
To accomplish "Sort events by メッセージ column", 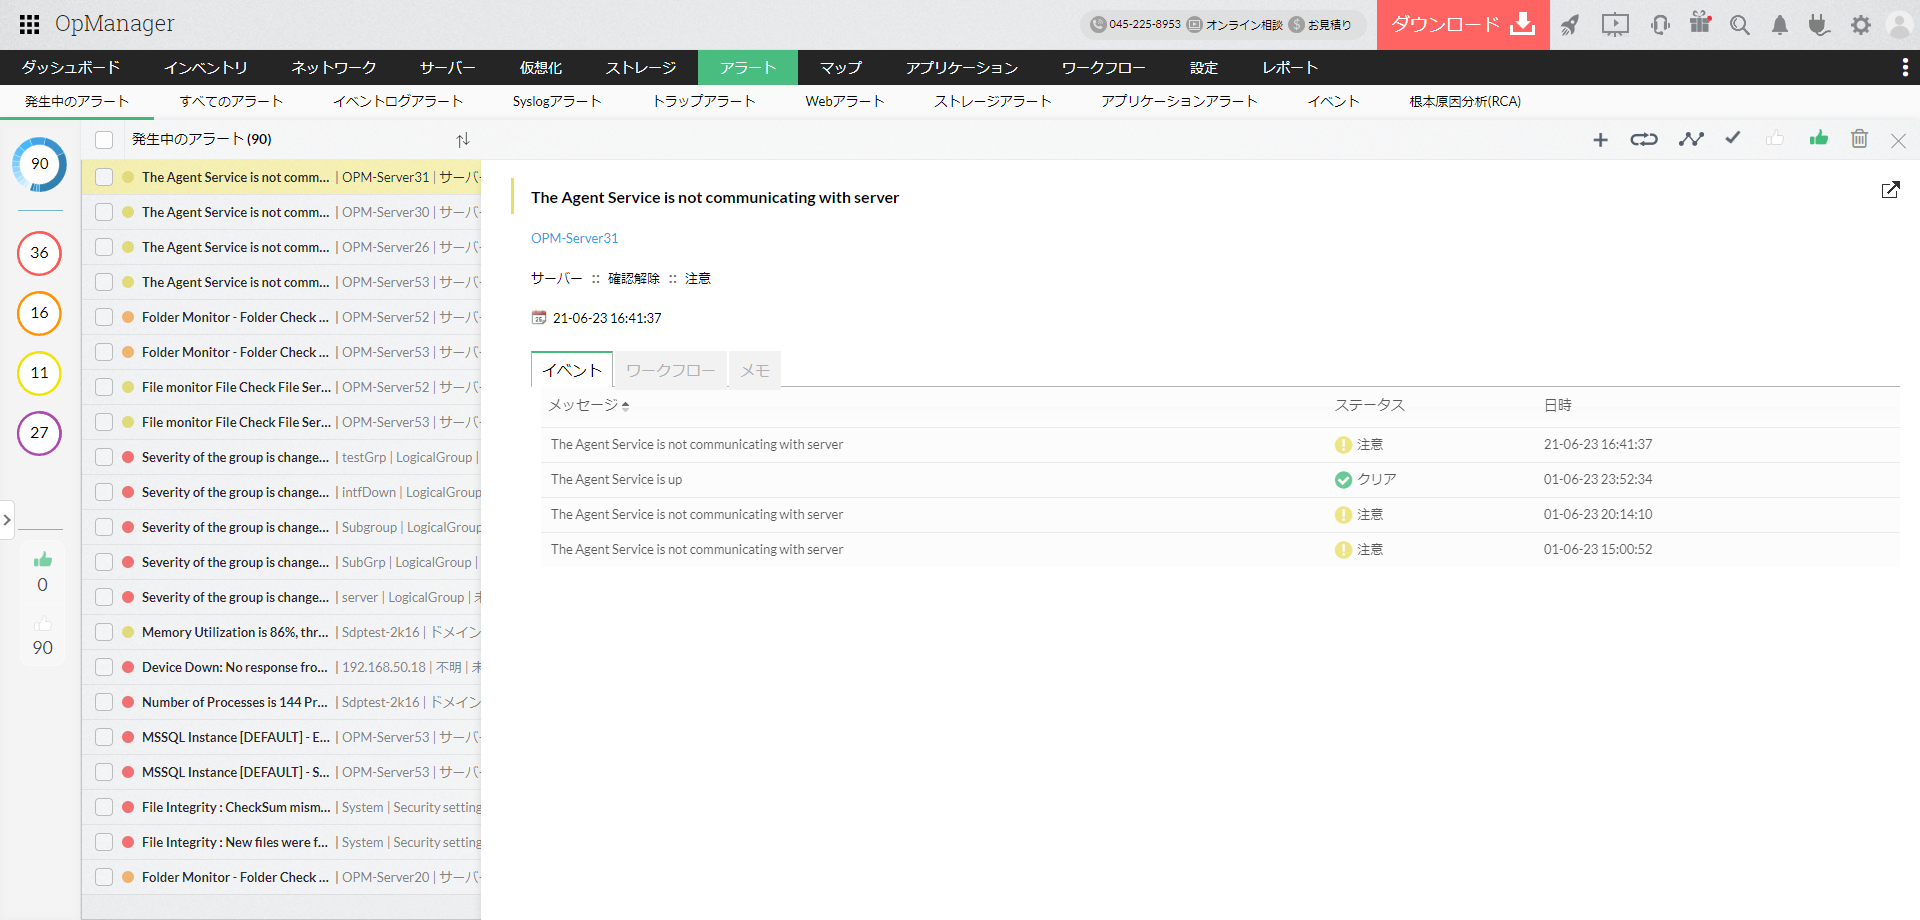I will (588, 405).
